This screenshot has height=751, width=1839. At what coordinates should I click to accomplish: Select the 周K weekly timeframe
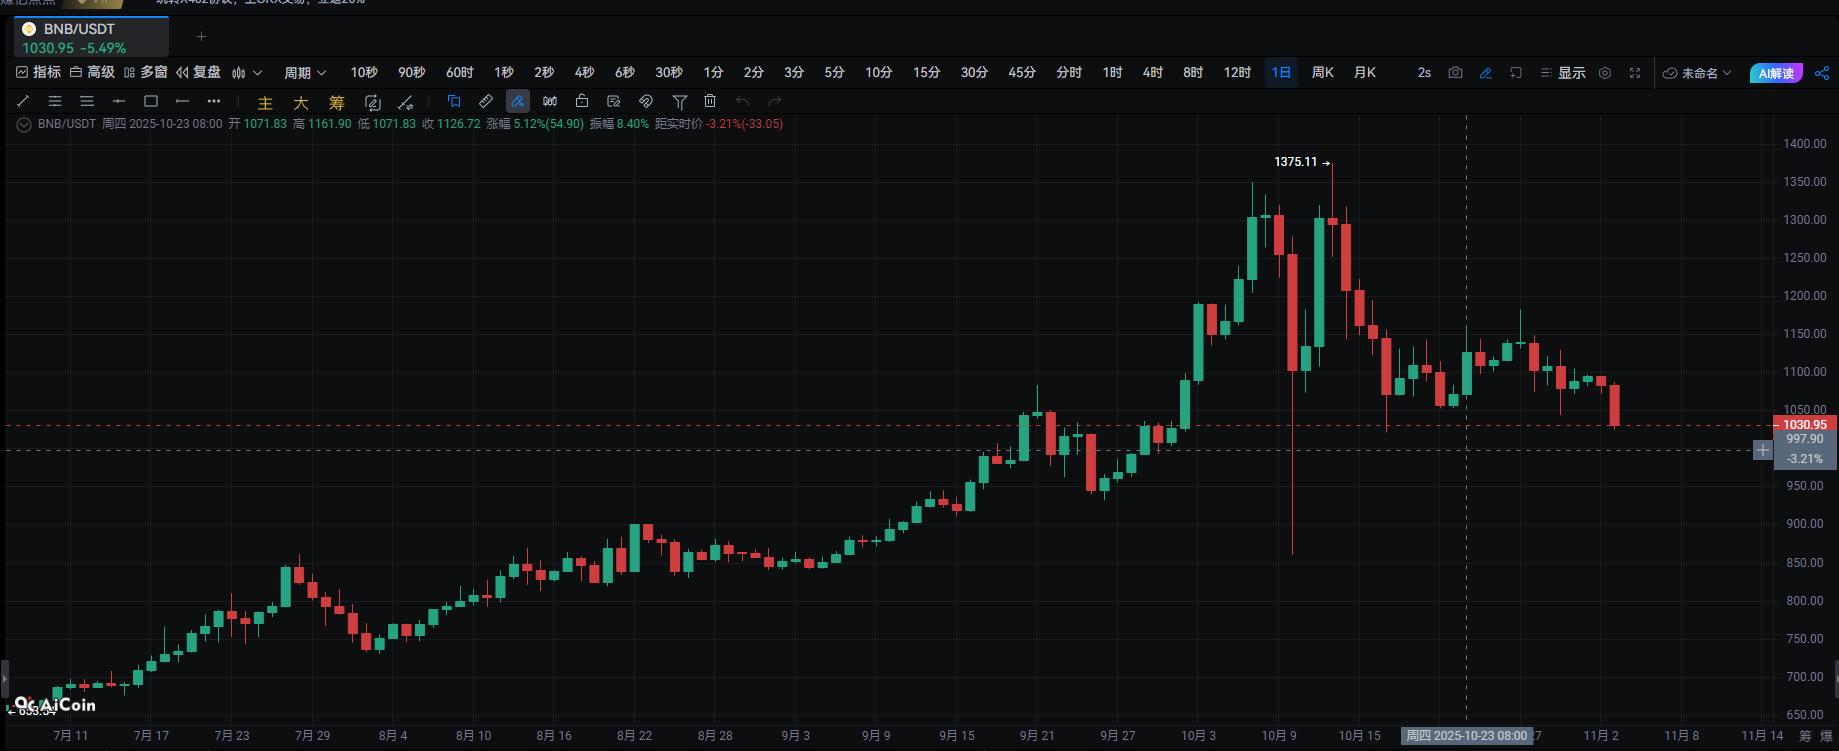[1323, 73]
